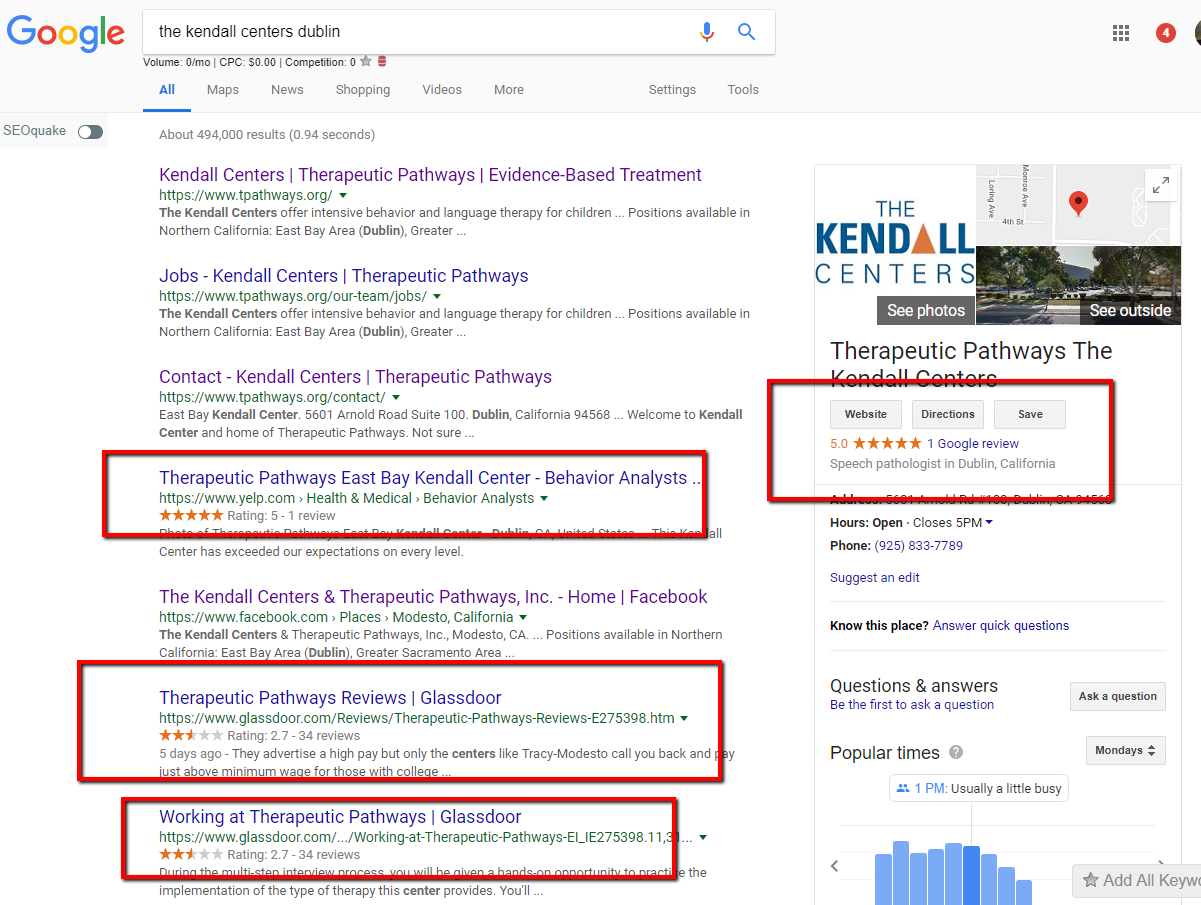The width and height of the screenshot is (1201, 905).
Task: Click the Website button
Action: point(866,414)
